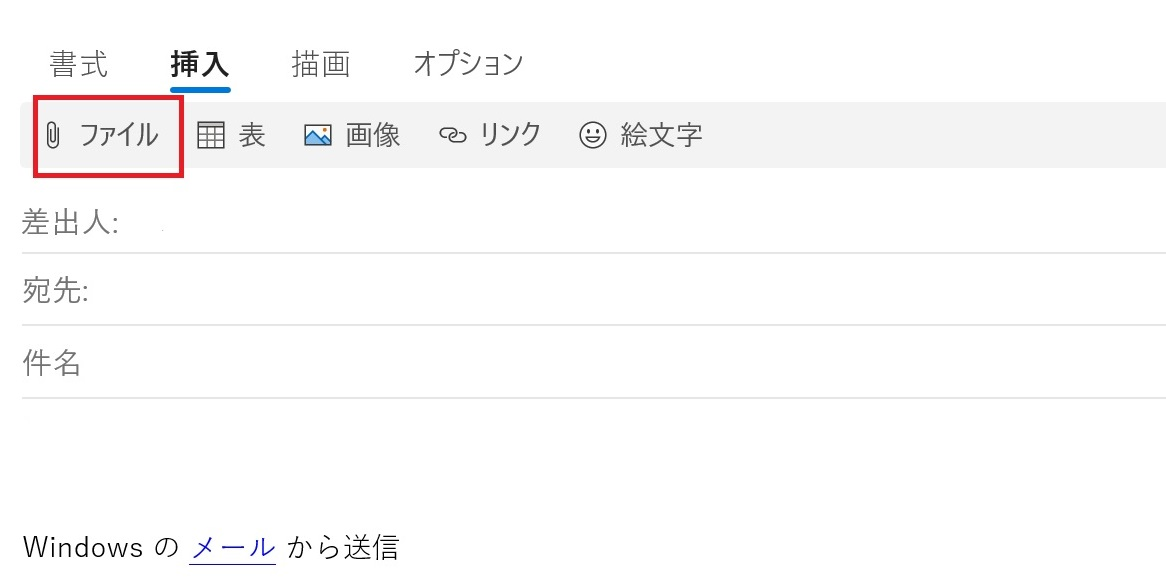
Task: Open the 描画 tab
Action: 322,63
